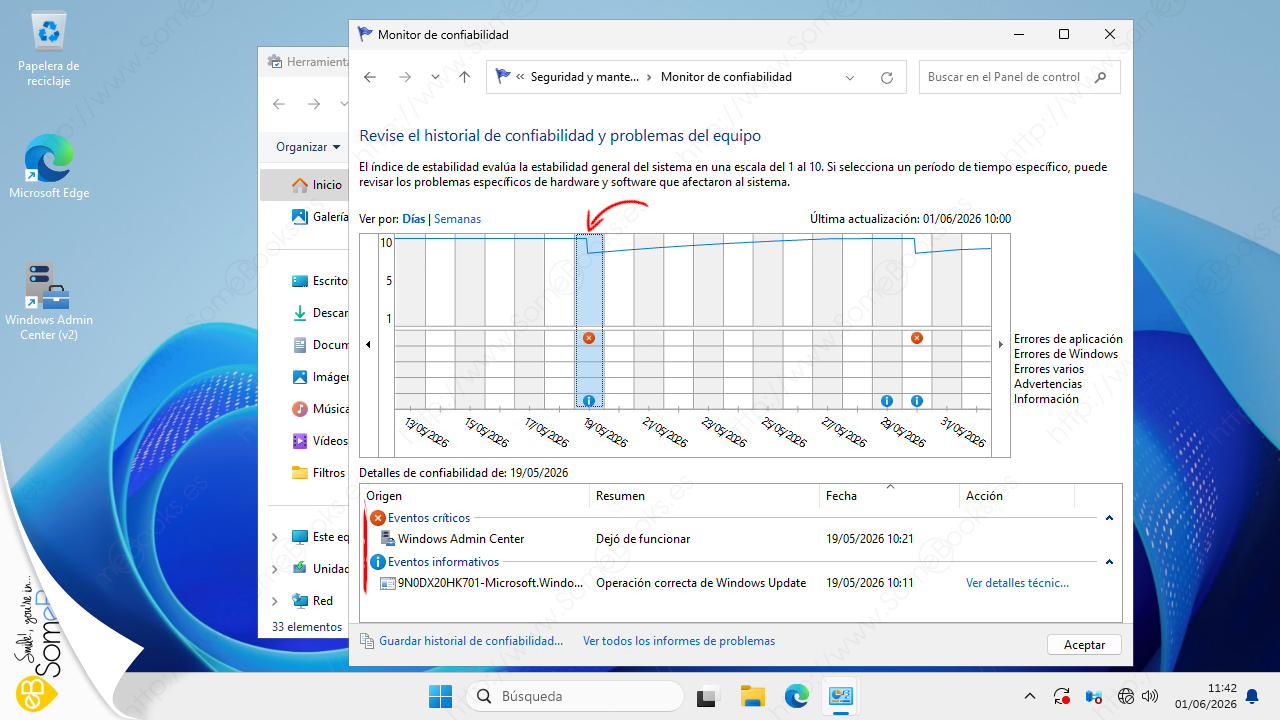The width and height of the screenshot is (1280, 720).
Task: Switch chart view to Semanas
Action: [457, 219]
